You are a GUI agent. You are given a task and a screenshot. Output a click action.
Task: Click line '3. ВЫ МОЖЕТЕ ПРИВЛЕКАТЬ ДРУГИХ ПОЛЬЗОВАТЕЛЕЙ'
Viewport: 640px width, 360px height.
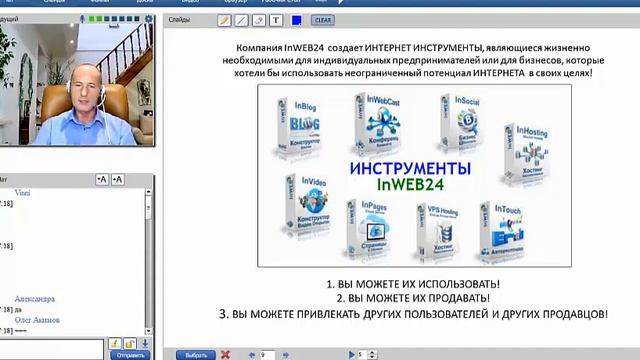tap(355, 314)
